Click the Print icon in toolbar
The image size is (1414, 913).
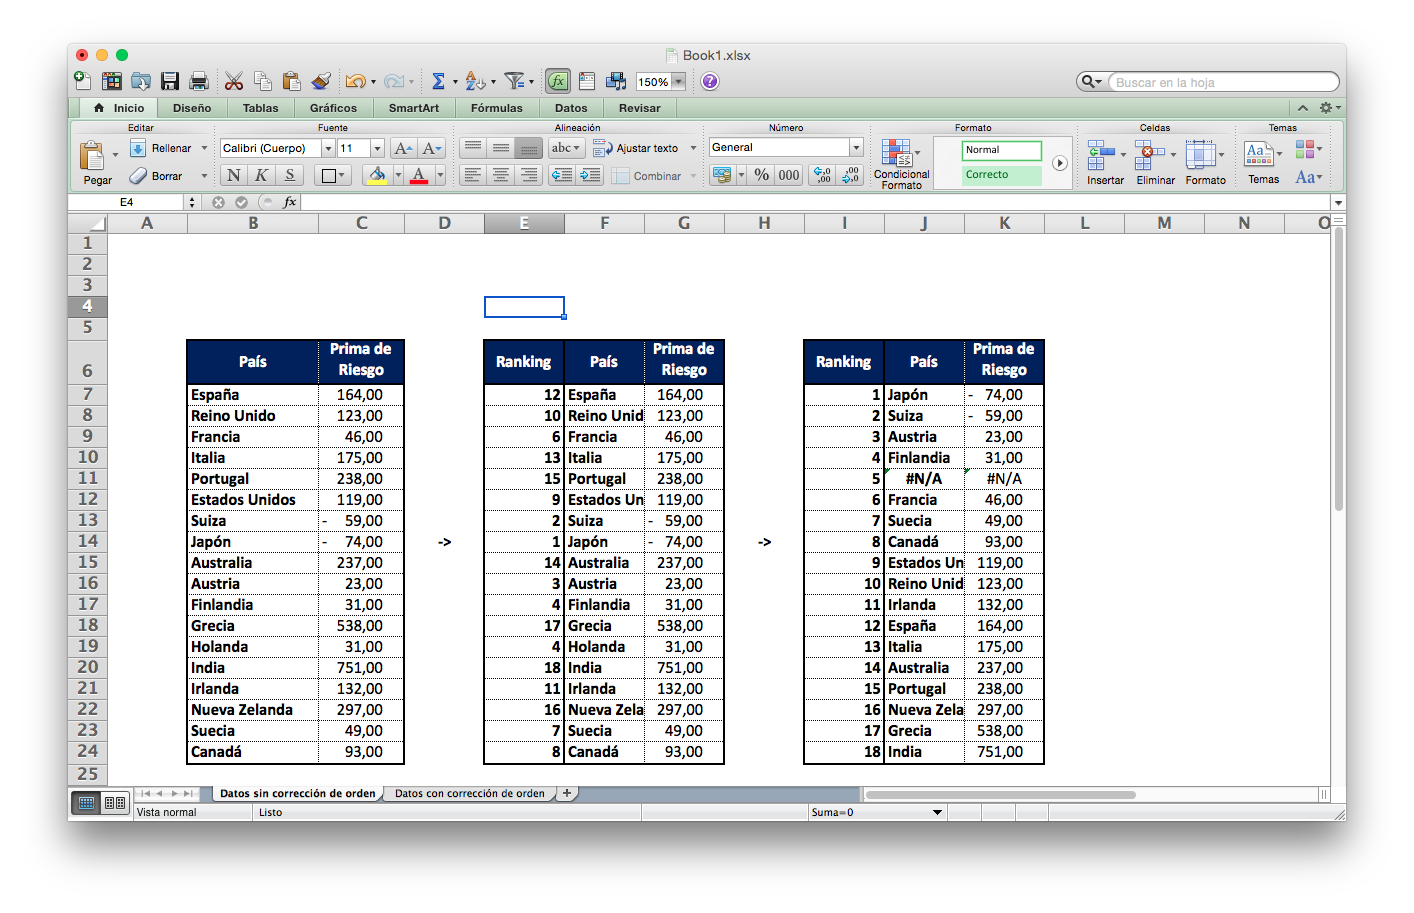click(199, 81)
